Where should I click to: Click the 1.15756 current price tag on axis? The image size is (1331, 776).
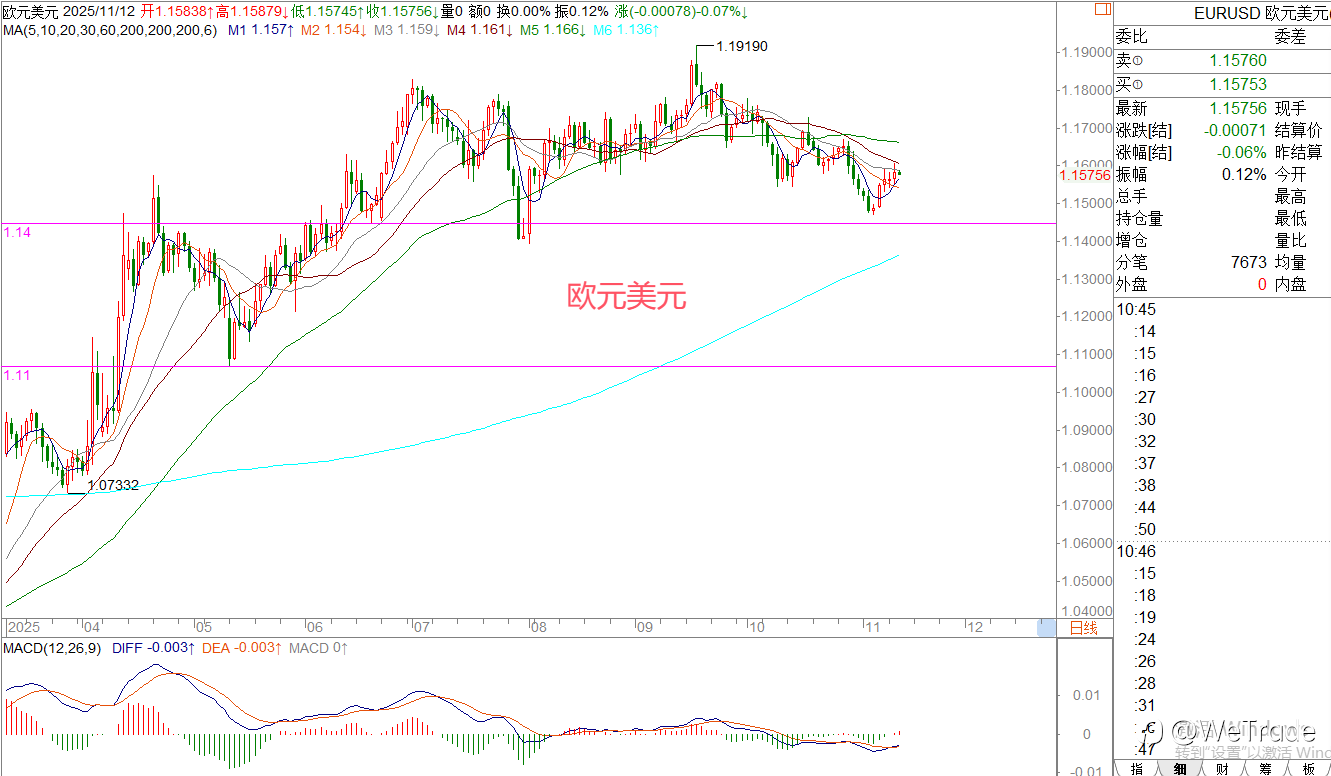coord(1084,175)
